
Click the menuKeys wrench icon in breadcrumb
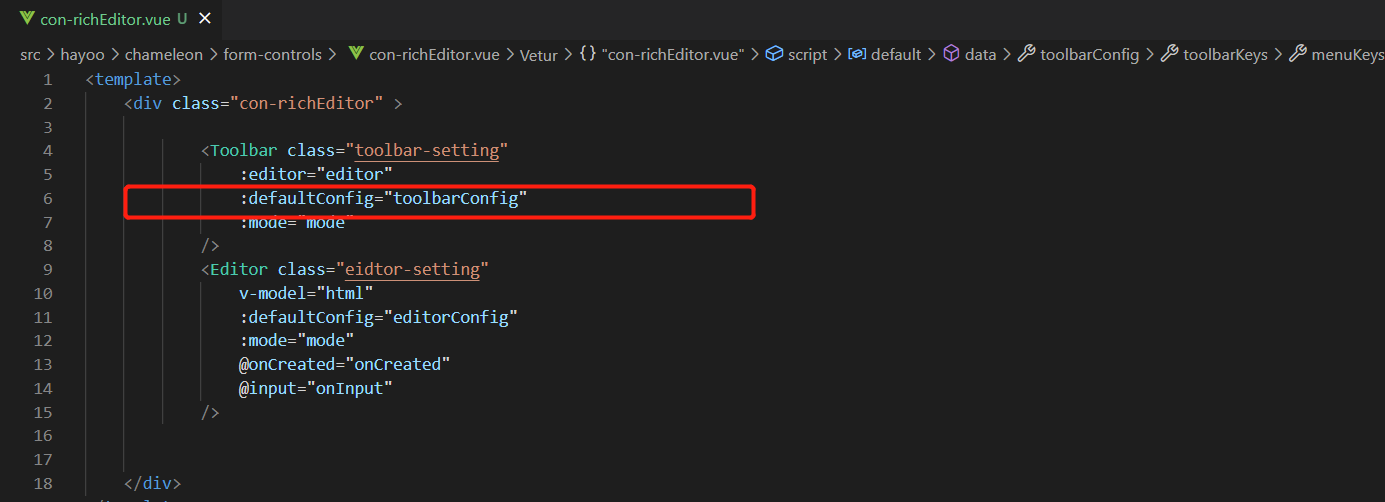point(1297,54)
